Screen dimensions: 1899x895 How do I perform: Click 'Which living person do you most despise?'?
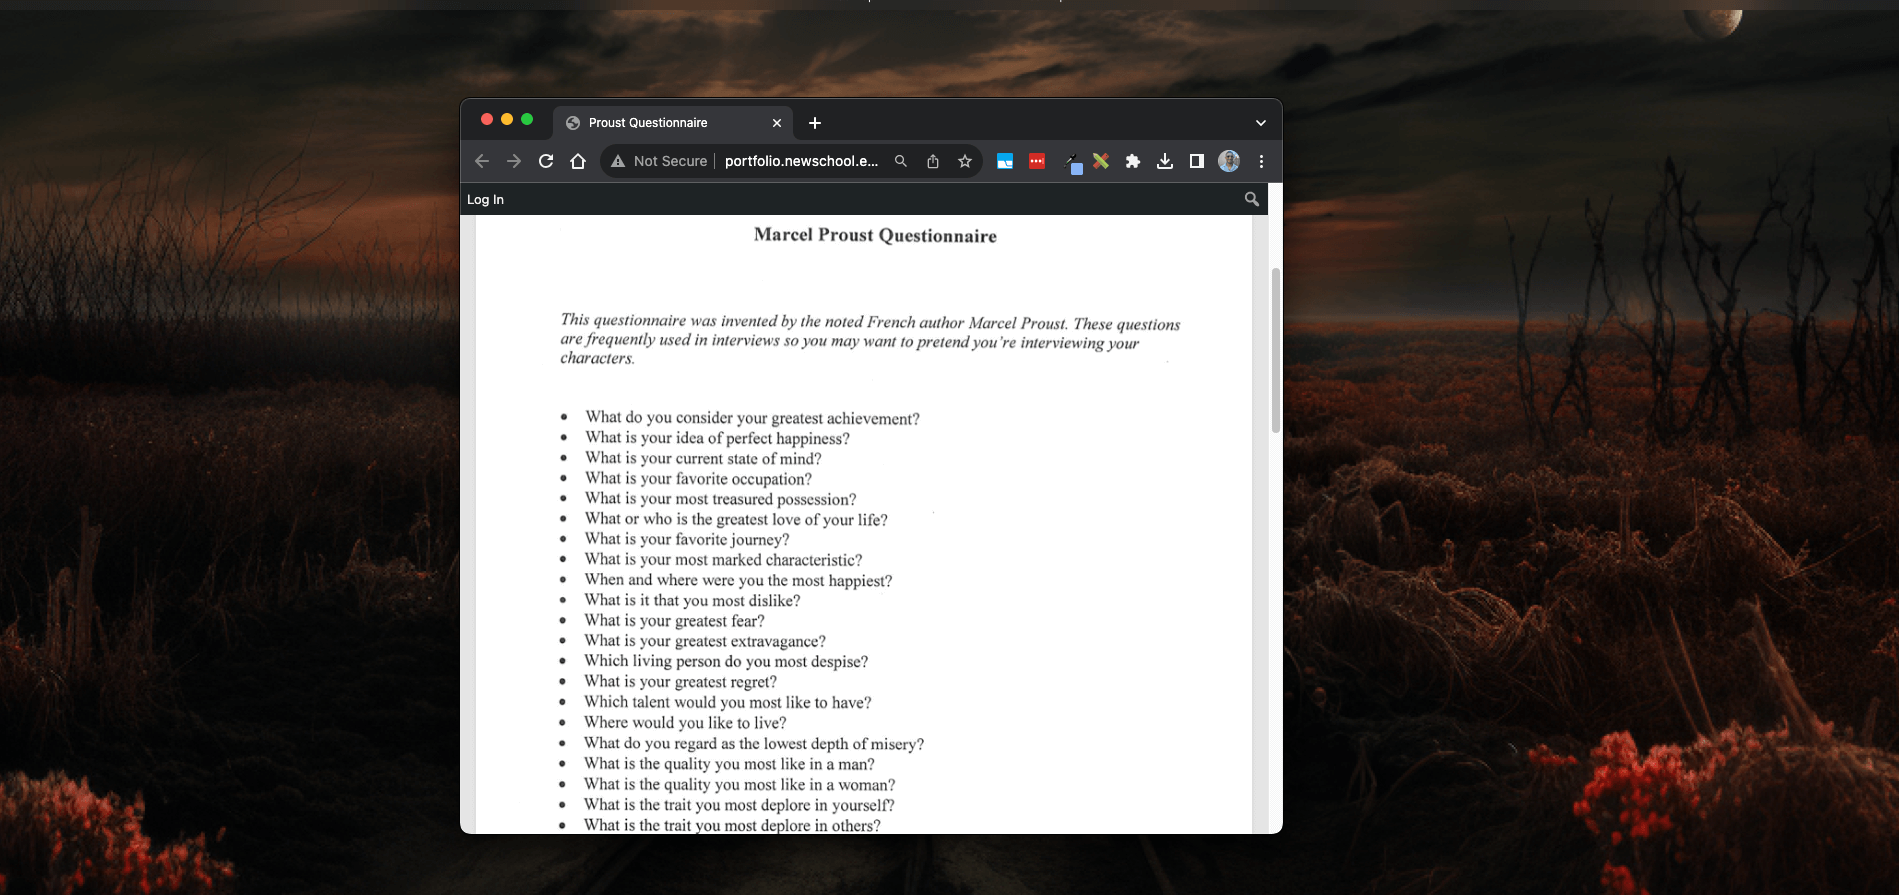tap(726, 661)
